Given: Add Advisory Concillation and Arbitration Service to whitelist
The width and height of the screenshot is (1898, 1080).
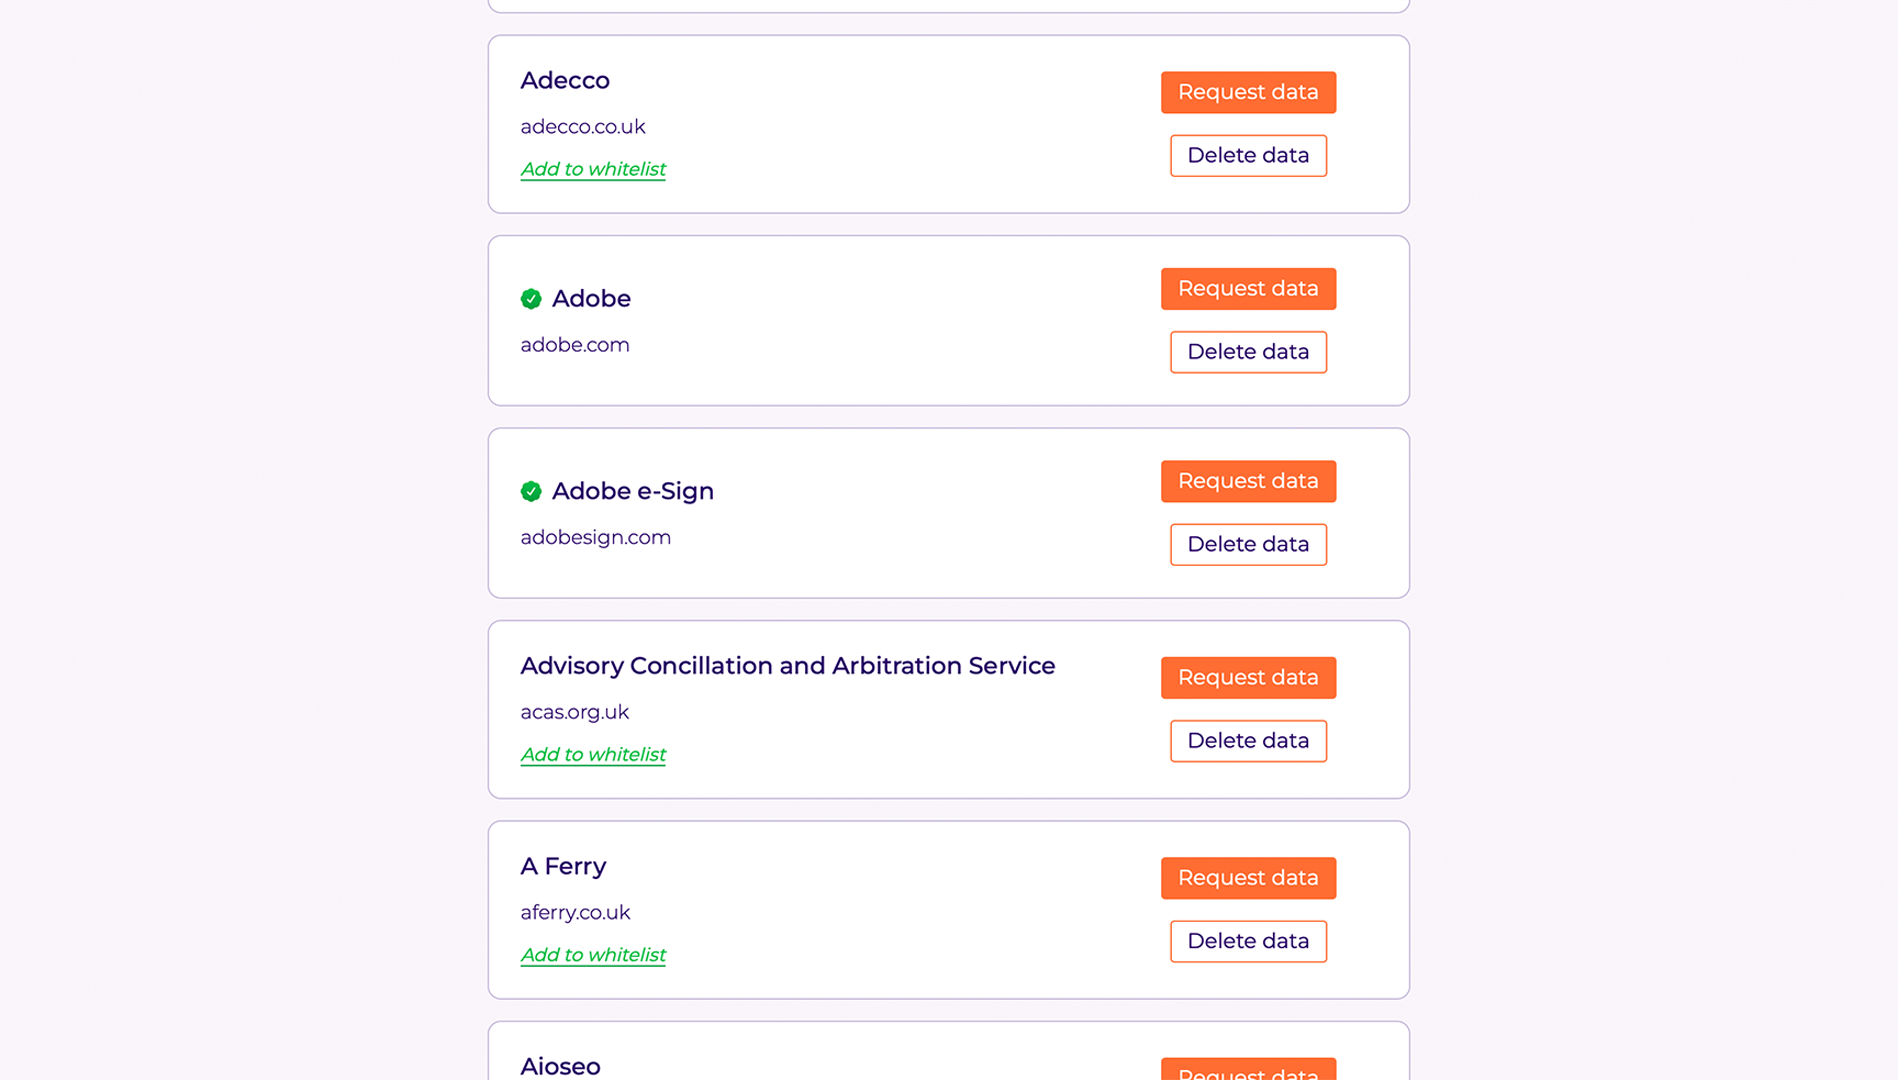Looking at the screenshot, I should (x=593, y=755).
